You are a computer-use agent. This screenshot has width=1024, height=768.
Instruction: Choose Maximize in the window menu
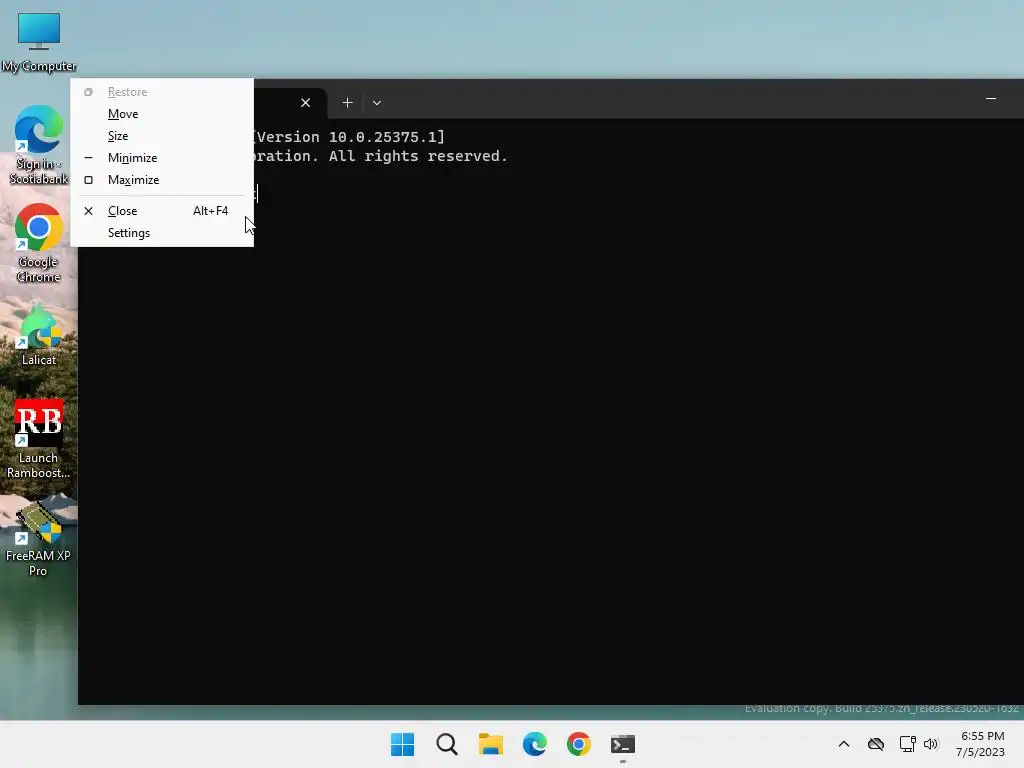pyautogui.click(x=162, y=180)
